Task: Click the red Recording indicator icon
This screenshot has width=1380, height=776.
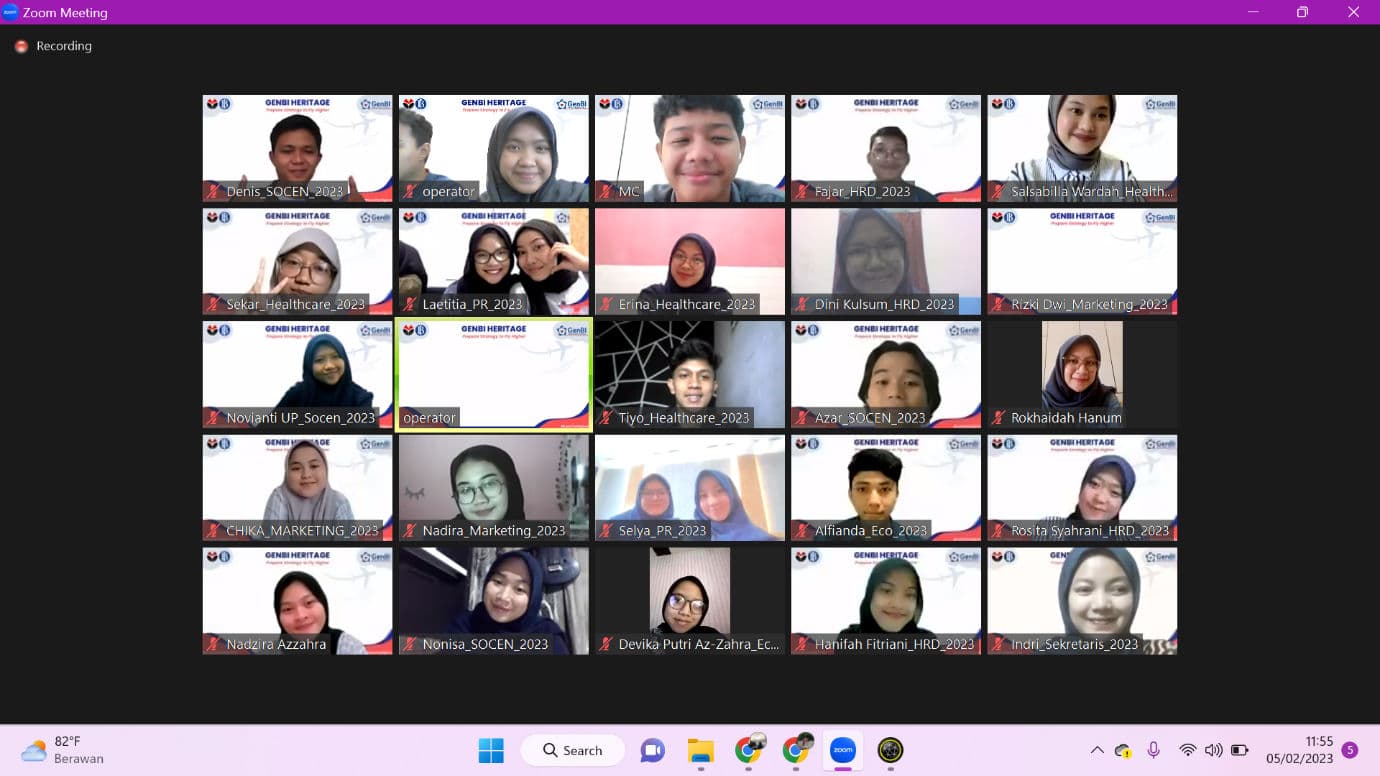Action: 21,46
